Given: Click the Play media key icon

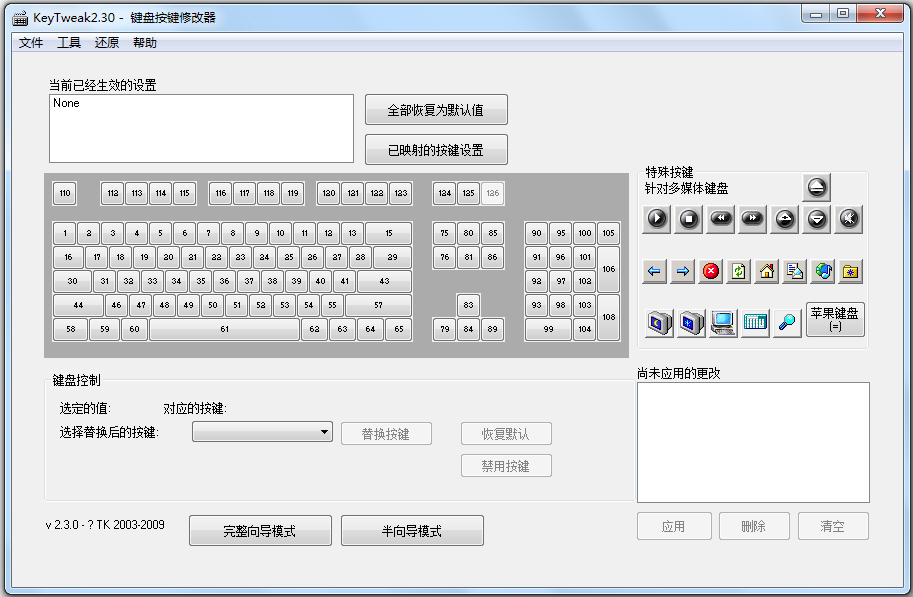Looking at the screenshot, I should (656, 219).
